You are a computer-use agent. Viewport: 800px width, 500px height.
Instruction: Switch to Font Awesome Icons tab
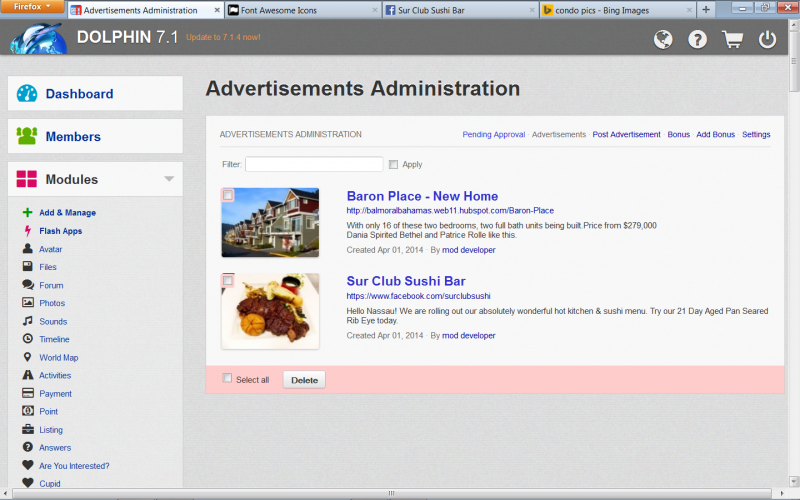click(x=300, y=10)
